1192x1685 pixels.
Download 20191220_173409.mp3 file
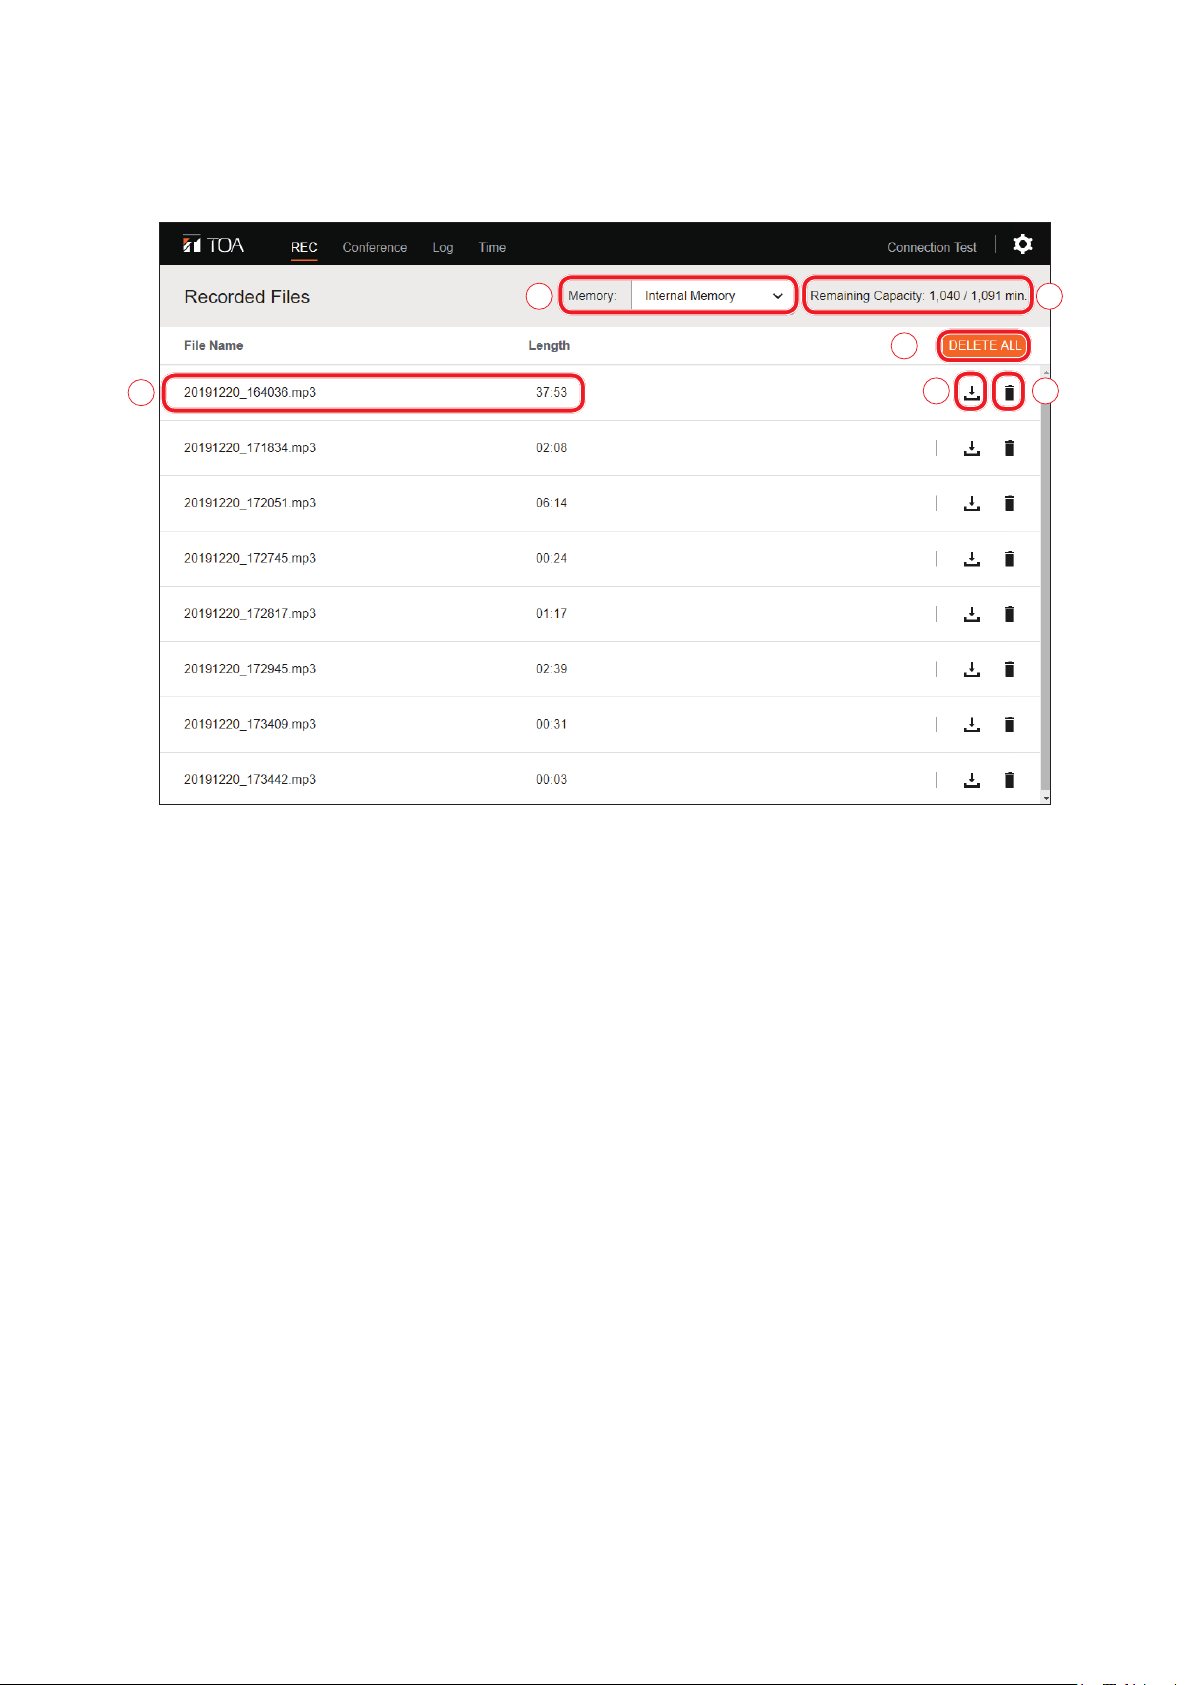pos(971,724)
